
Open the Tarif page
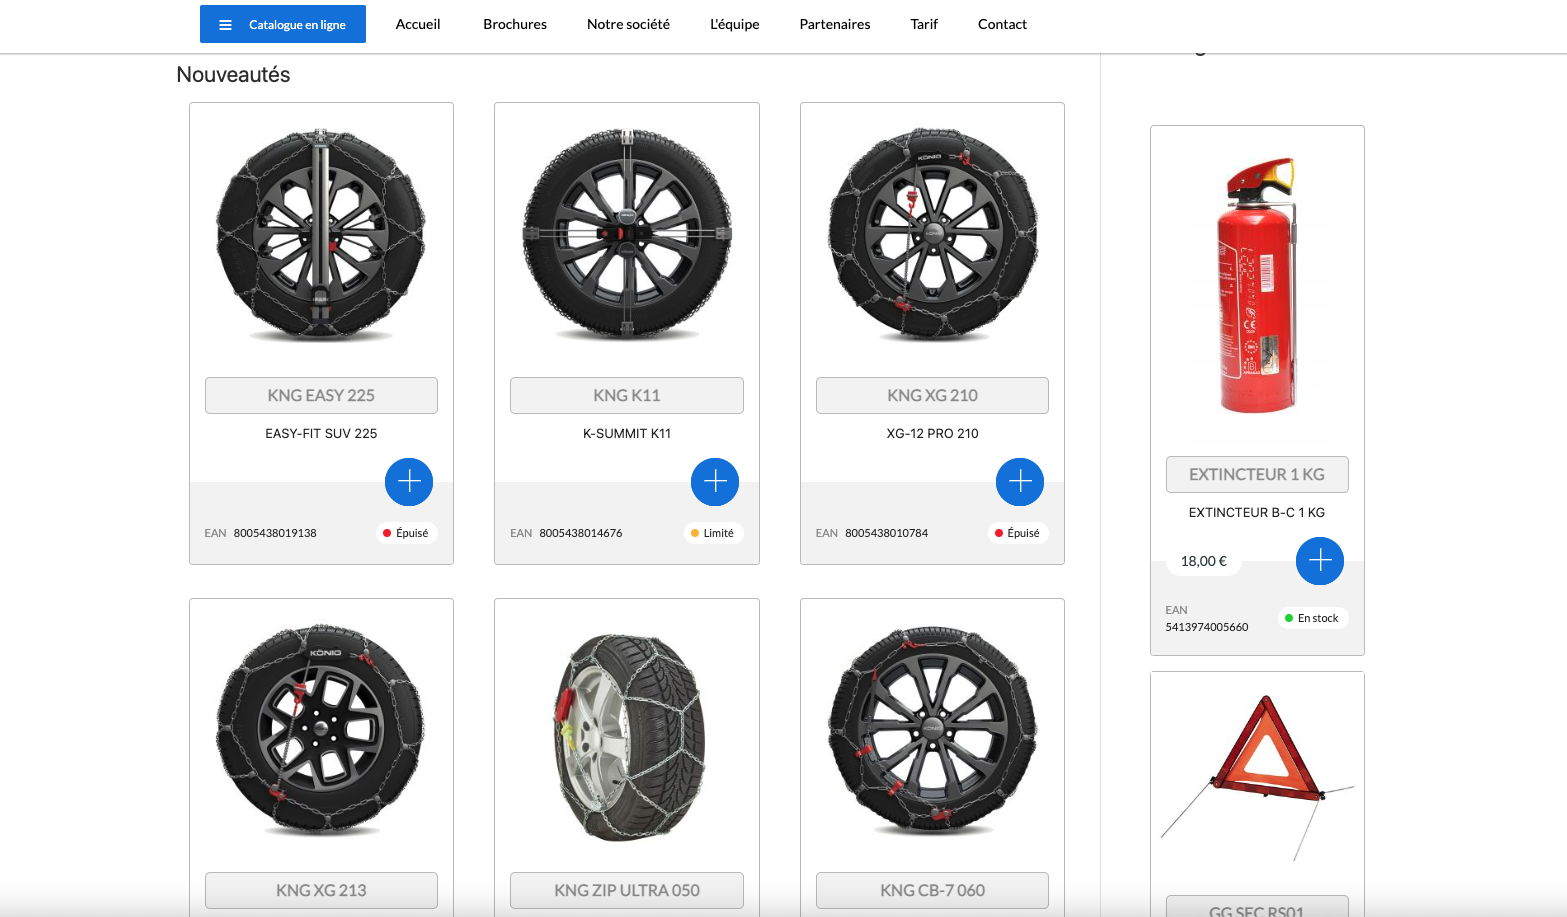924,24
